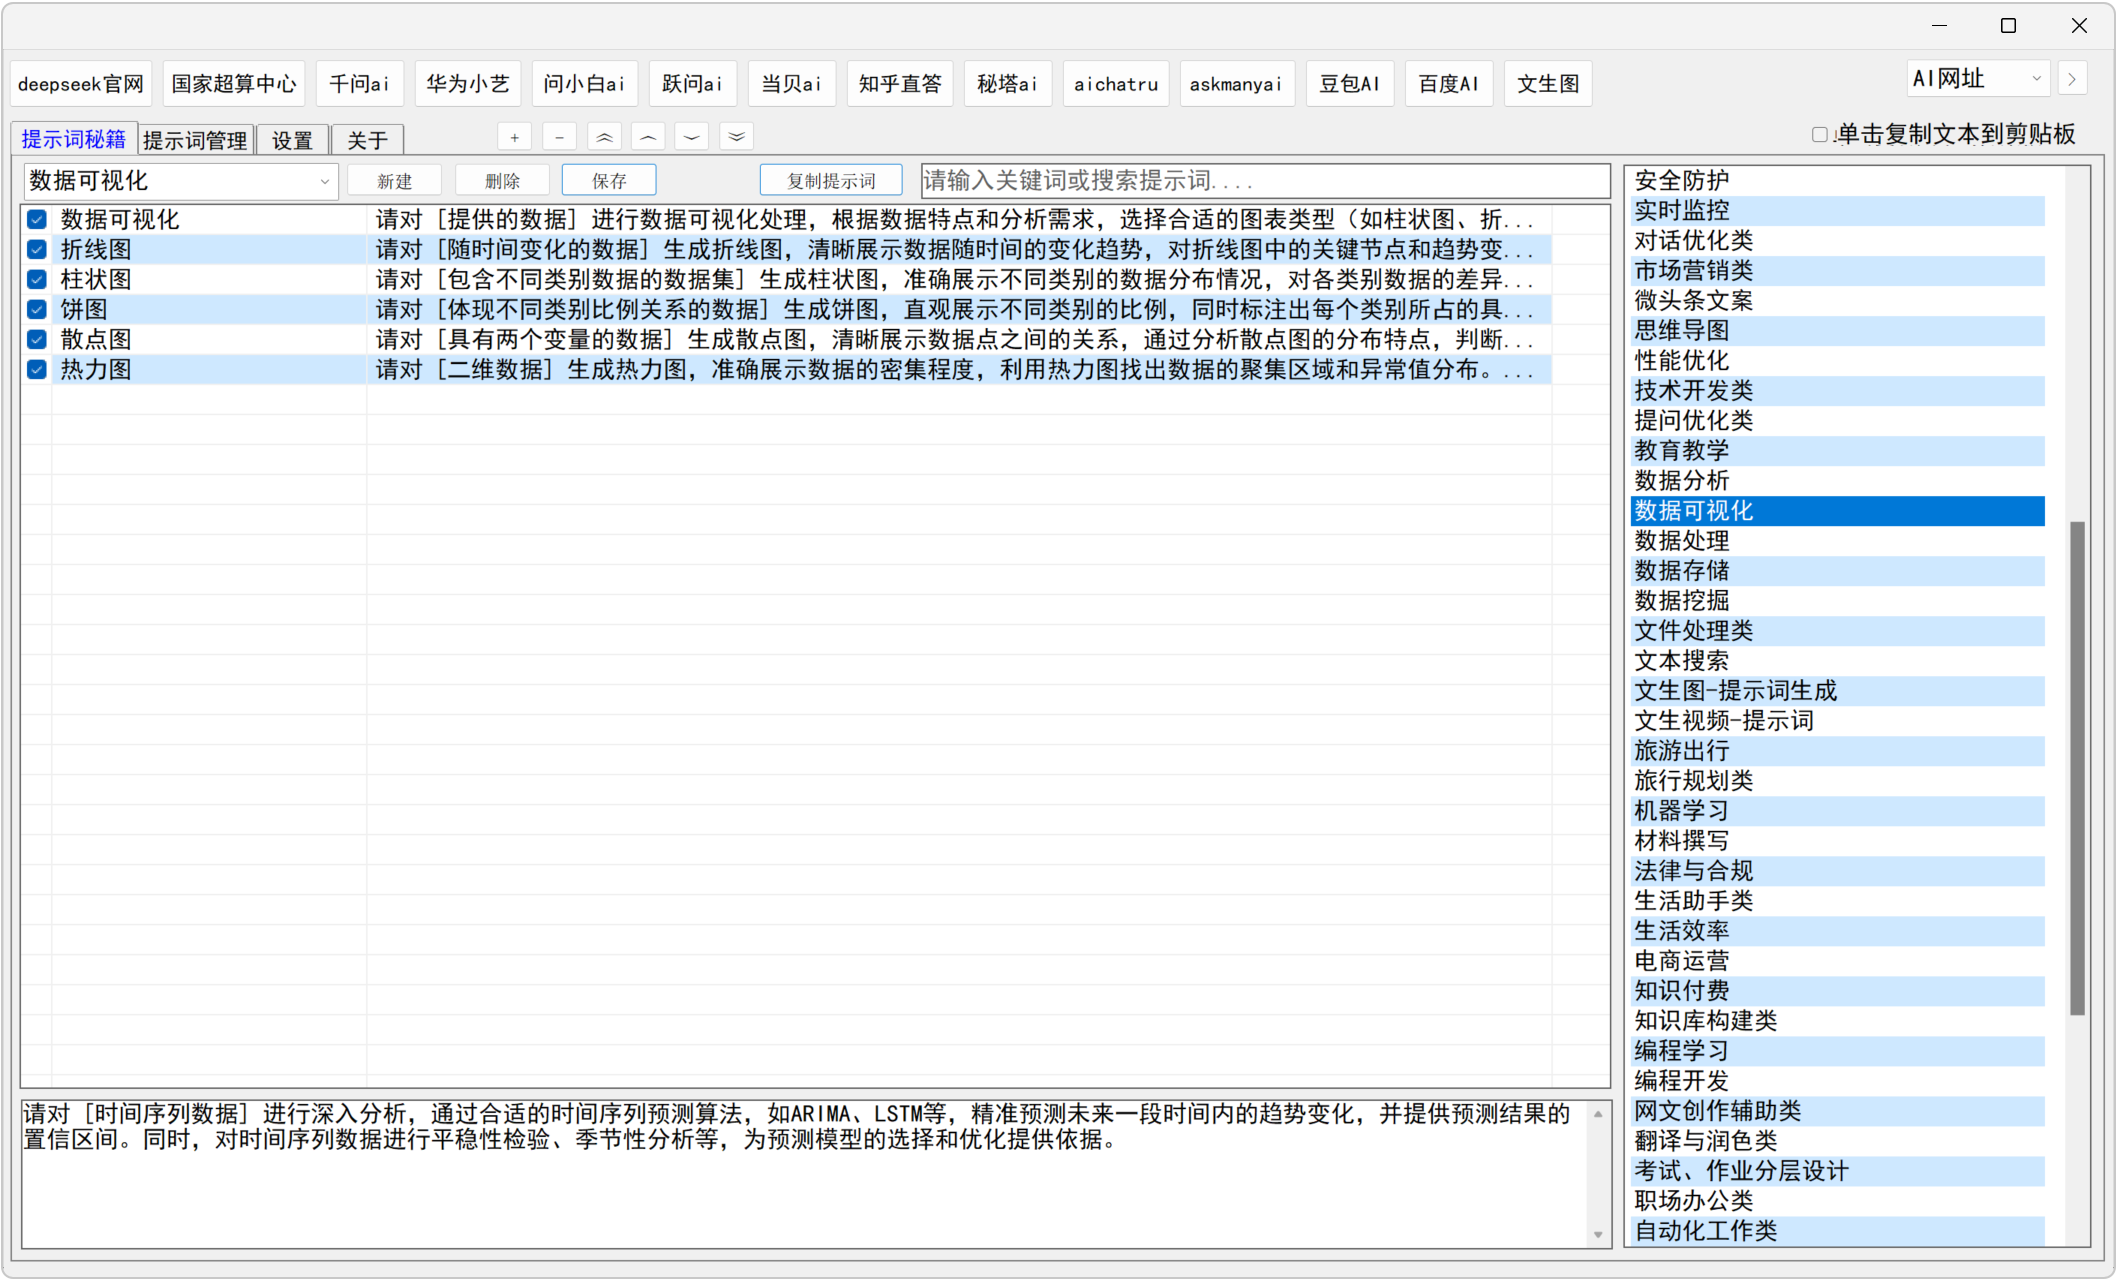Uncheck the 折线图 row checkbox
Viewport: 2118px width, 1281px height.
[37, 250]
